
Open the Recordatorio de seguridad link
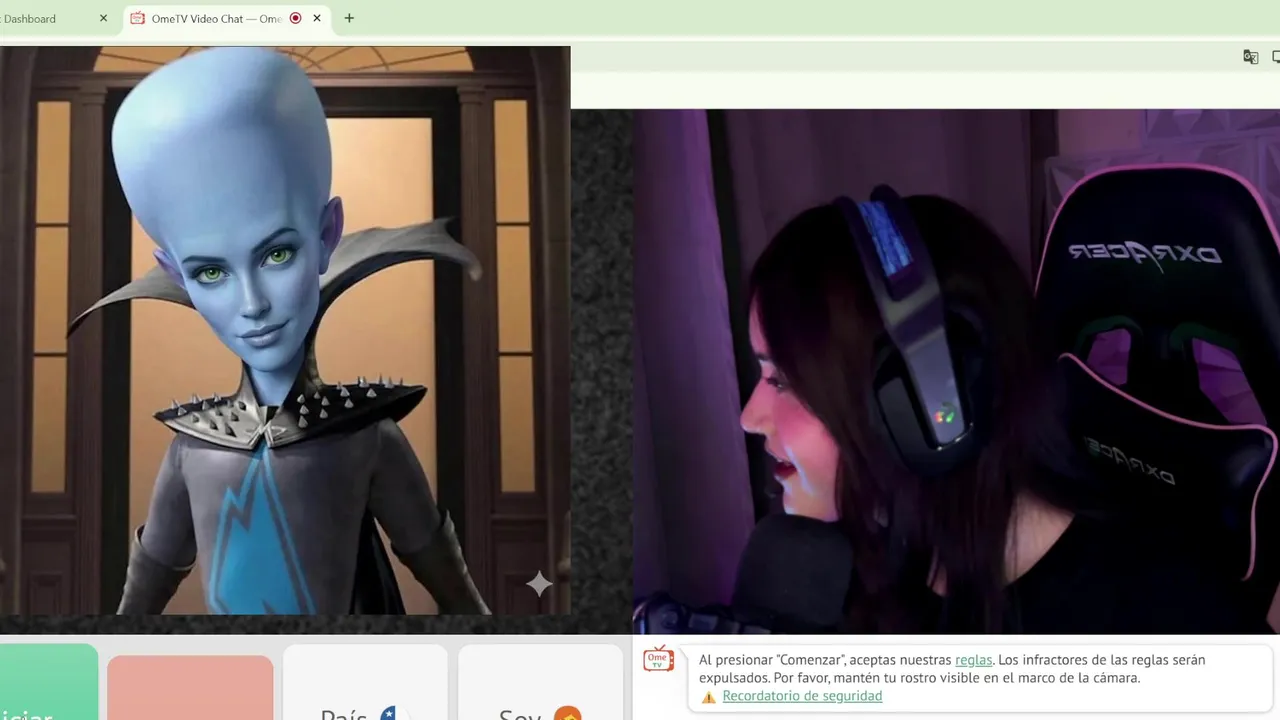pos(802,696)
